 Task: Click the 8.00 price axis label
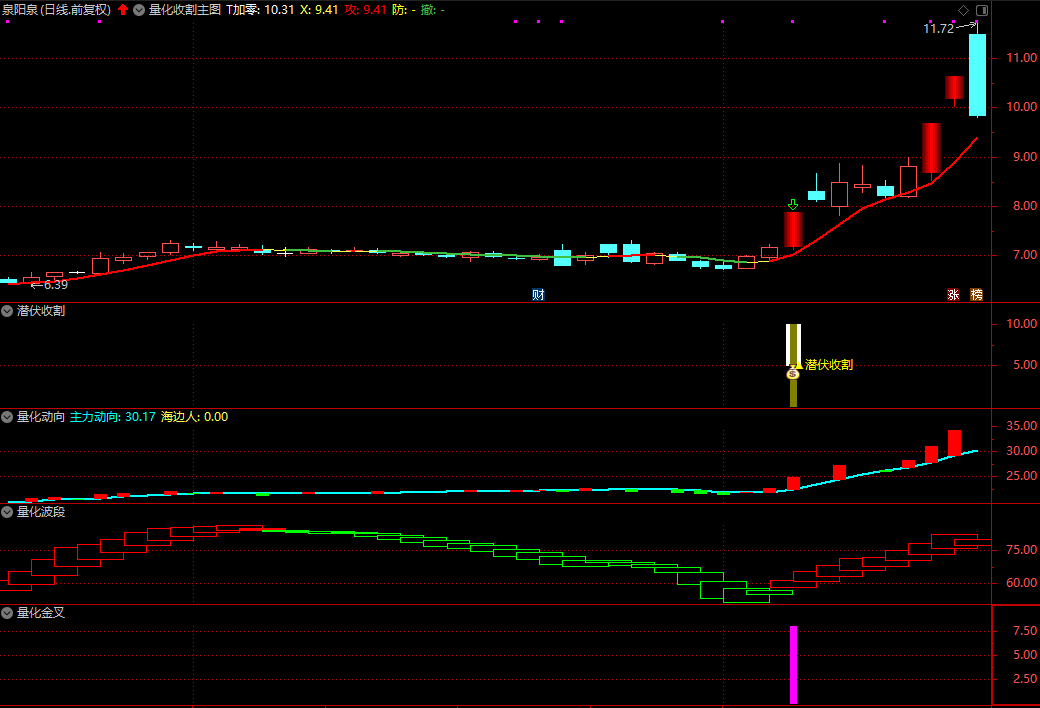point(1025,206)
